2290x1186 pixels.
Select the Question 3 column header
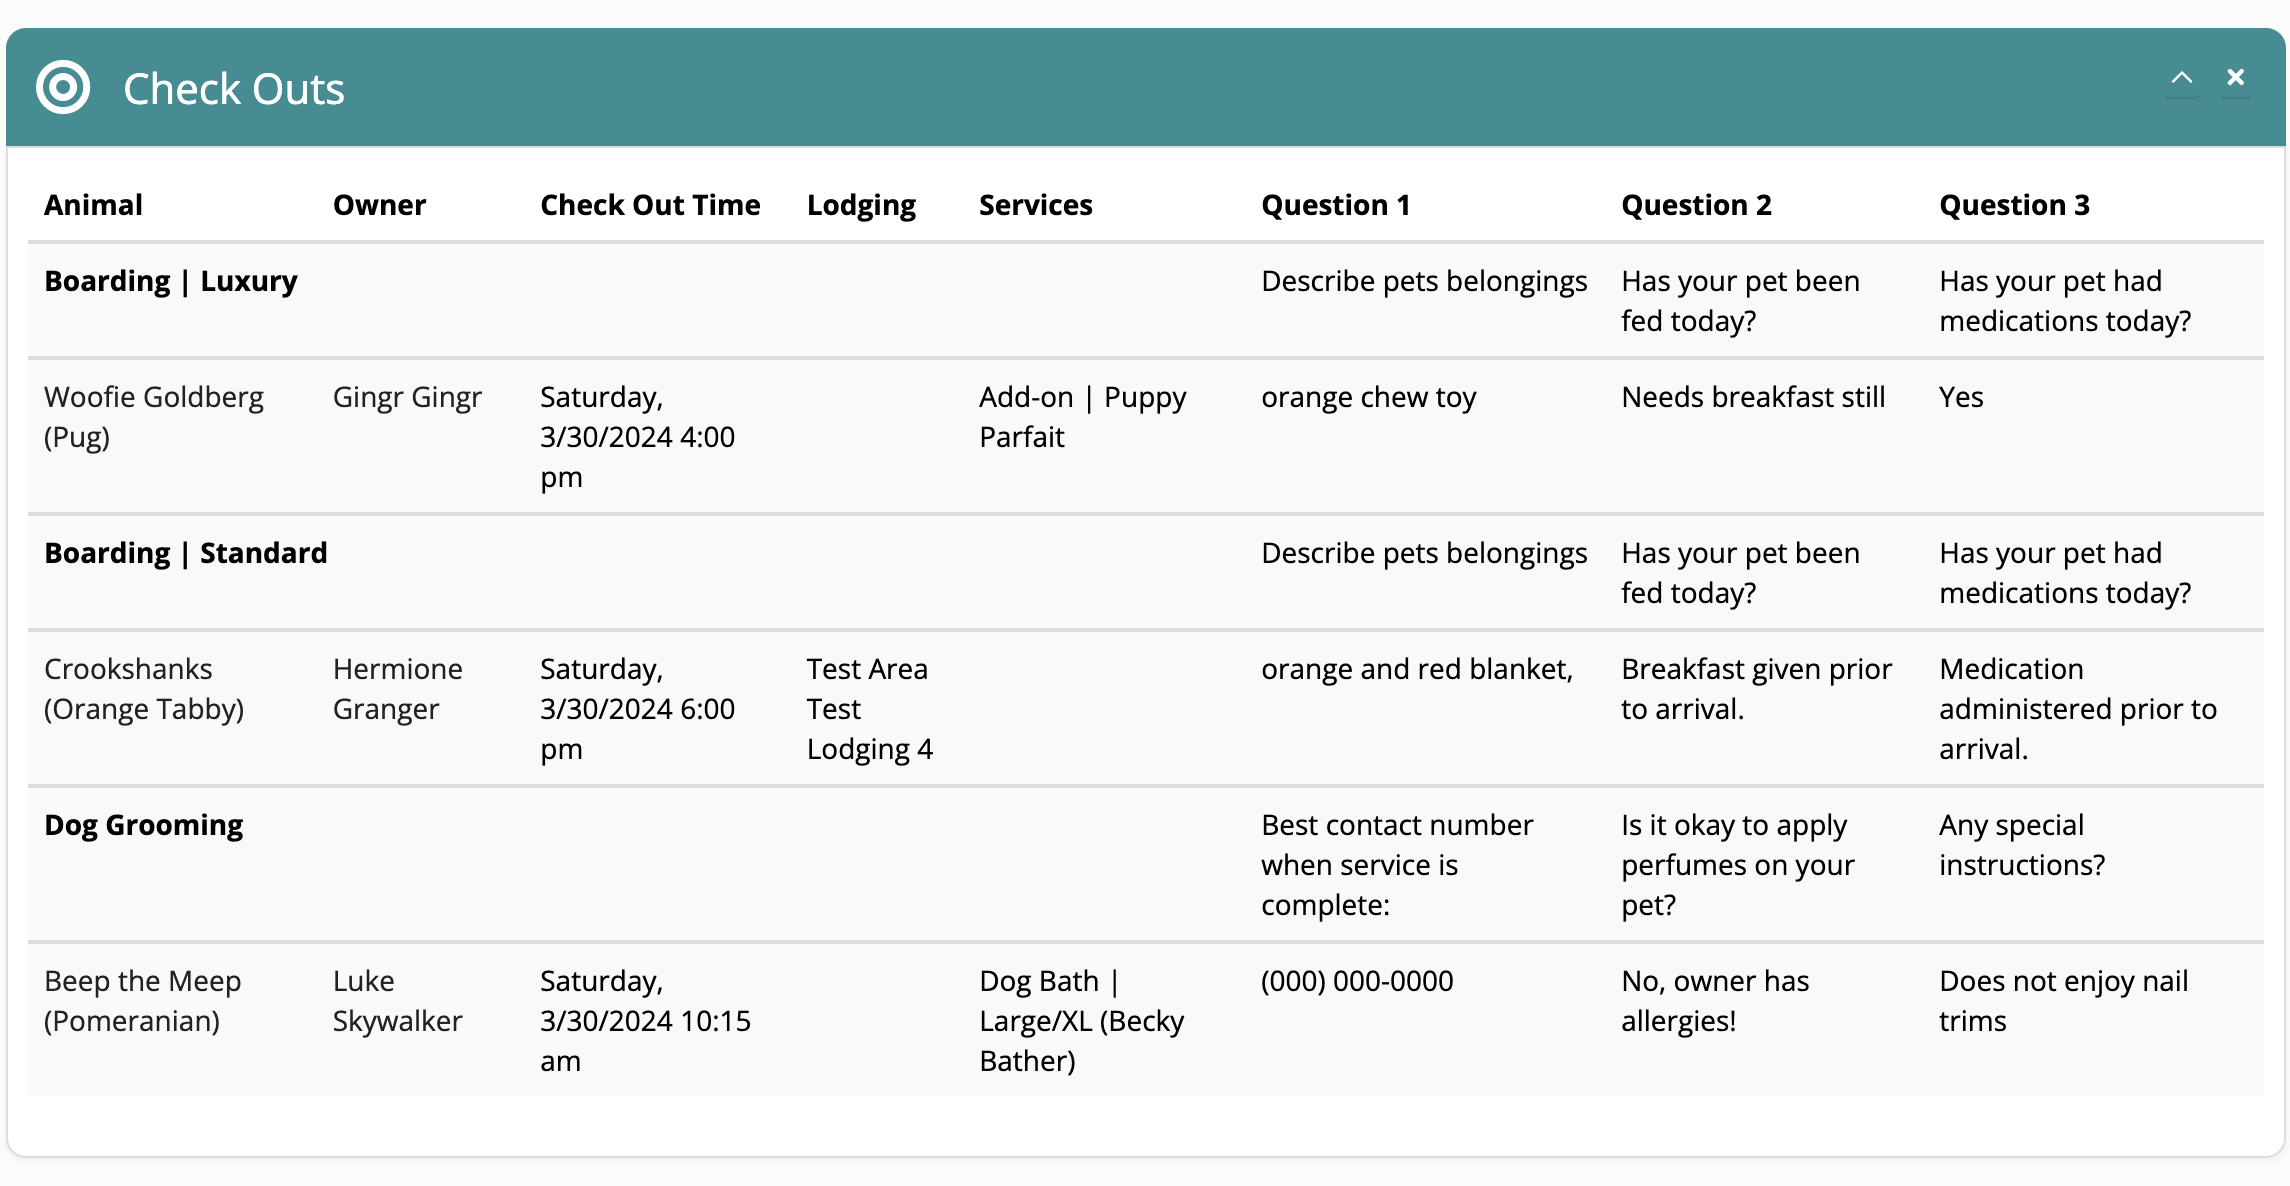point(2013,204)
